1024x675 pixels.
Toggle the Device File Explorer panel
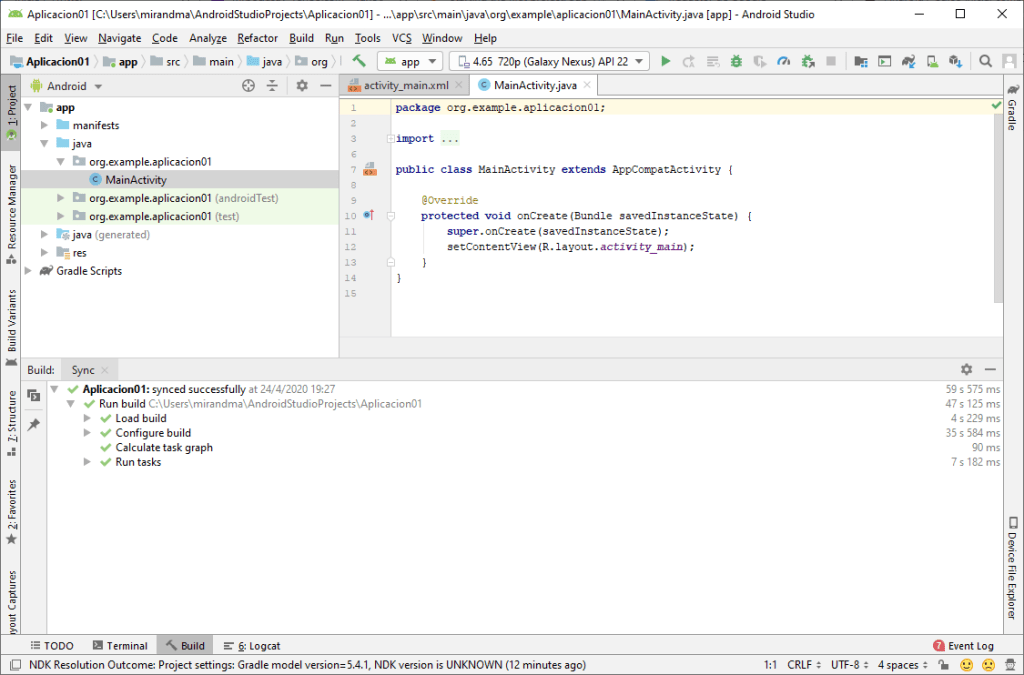pyautogui.click(x=1012, y=568)
